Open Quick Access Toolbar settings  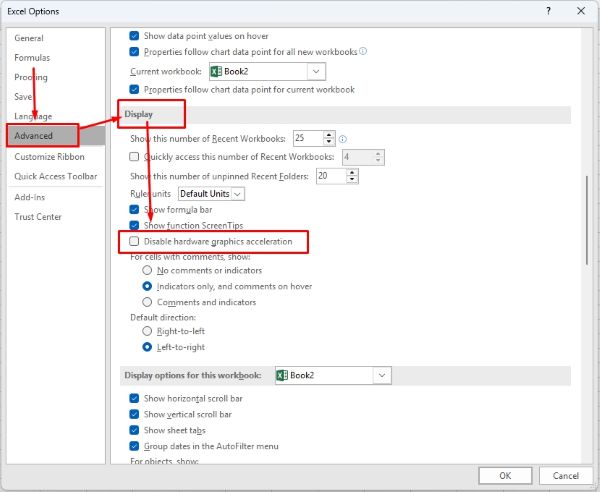(56, 176)
